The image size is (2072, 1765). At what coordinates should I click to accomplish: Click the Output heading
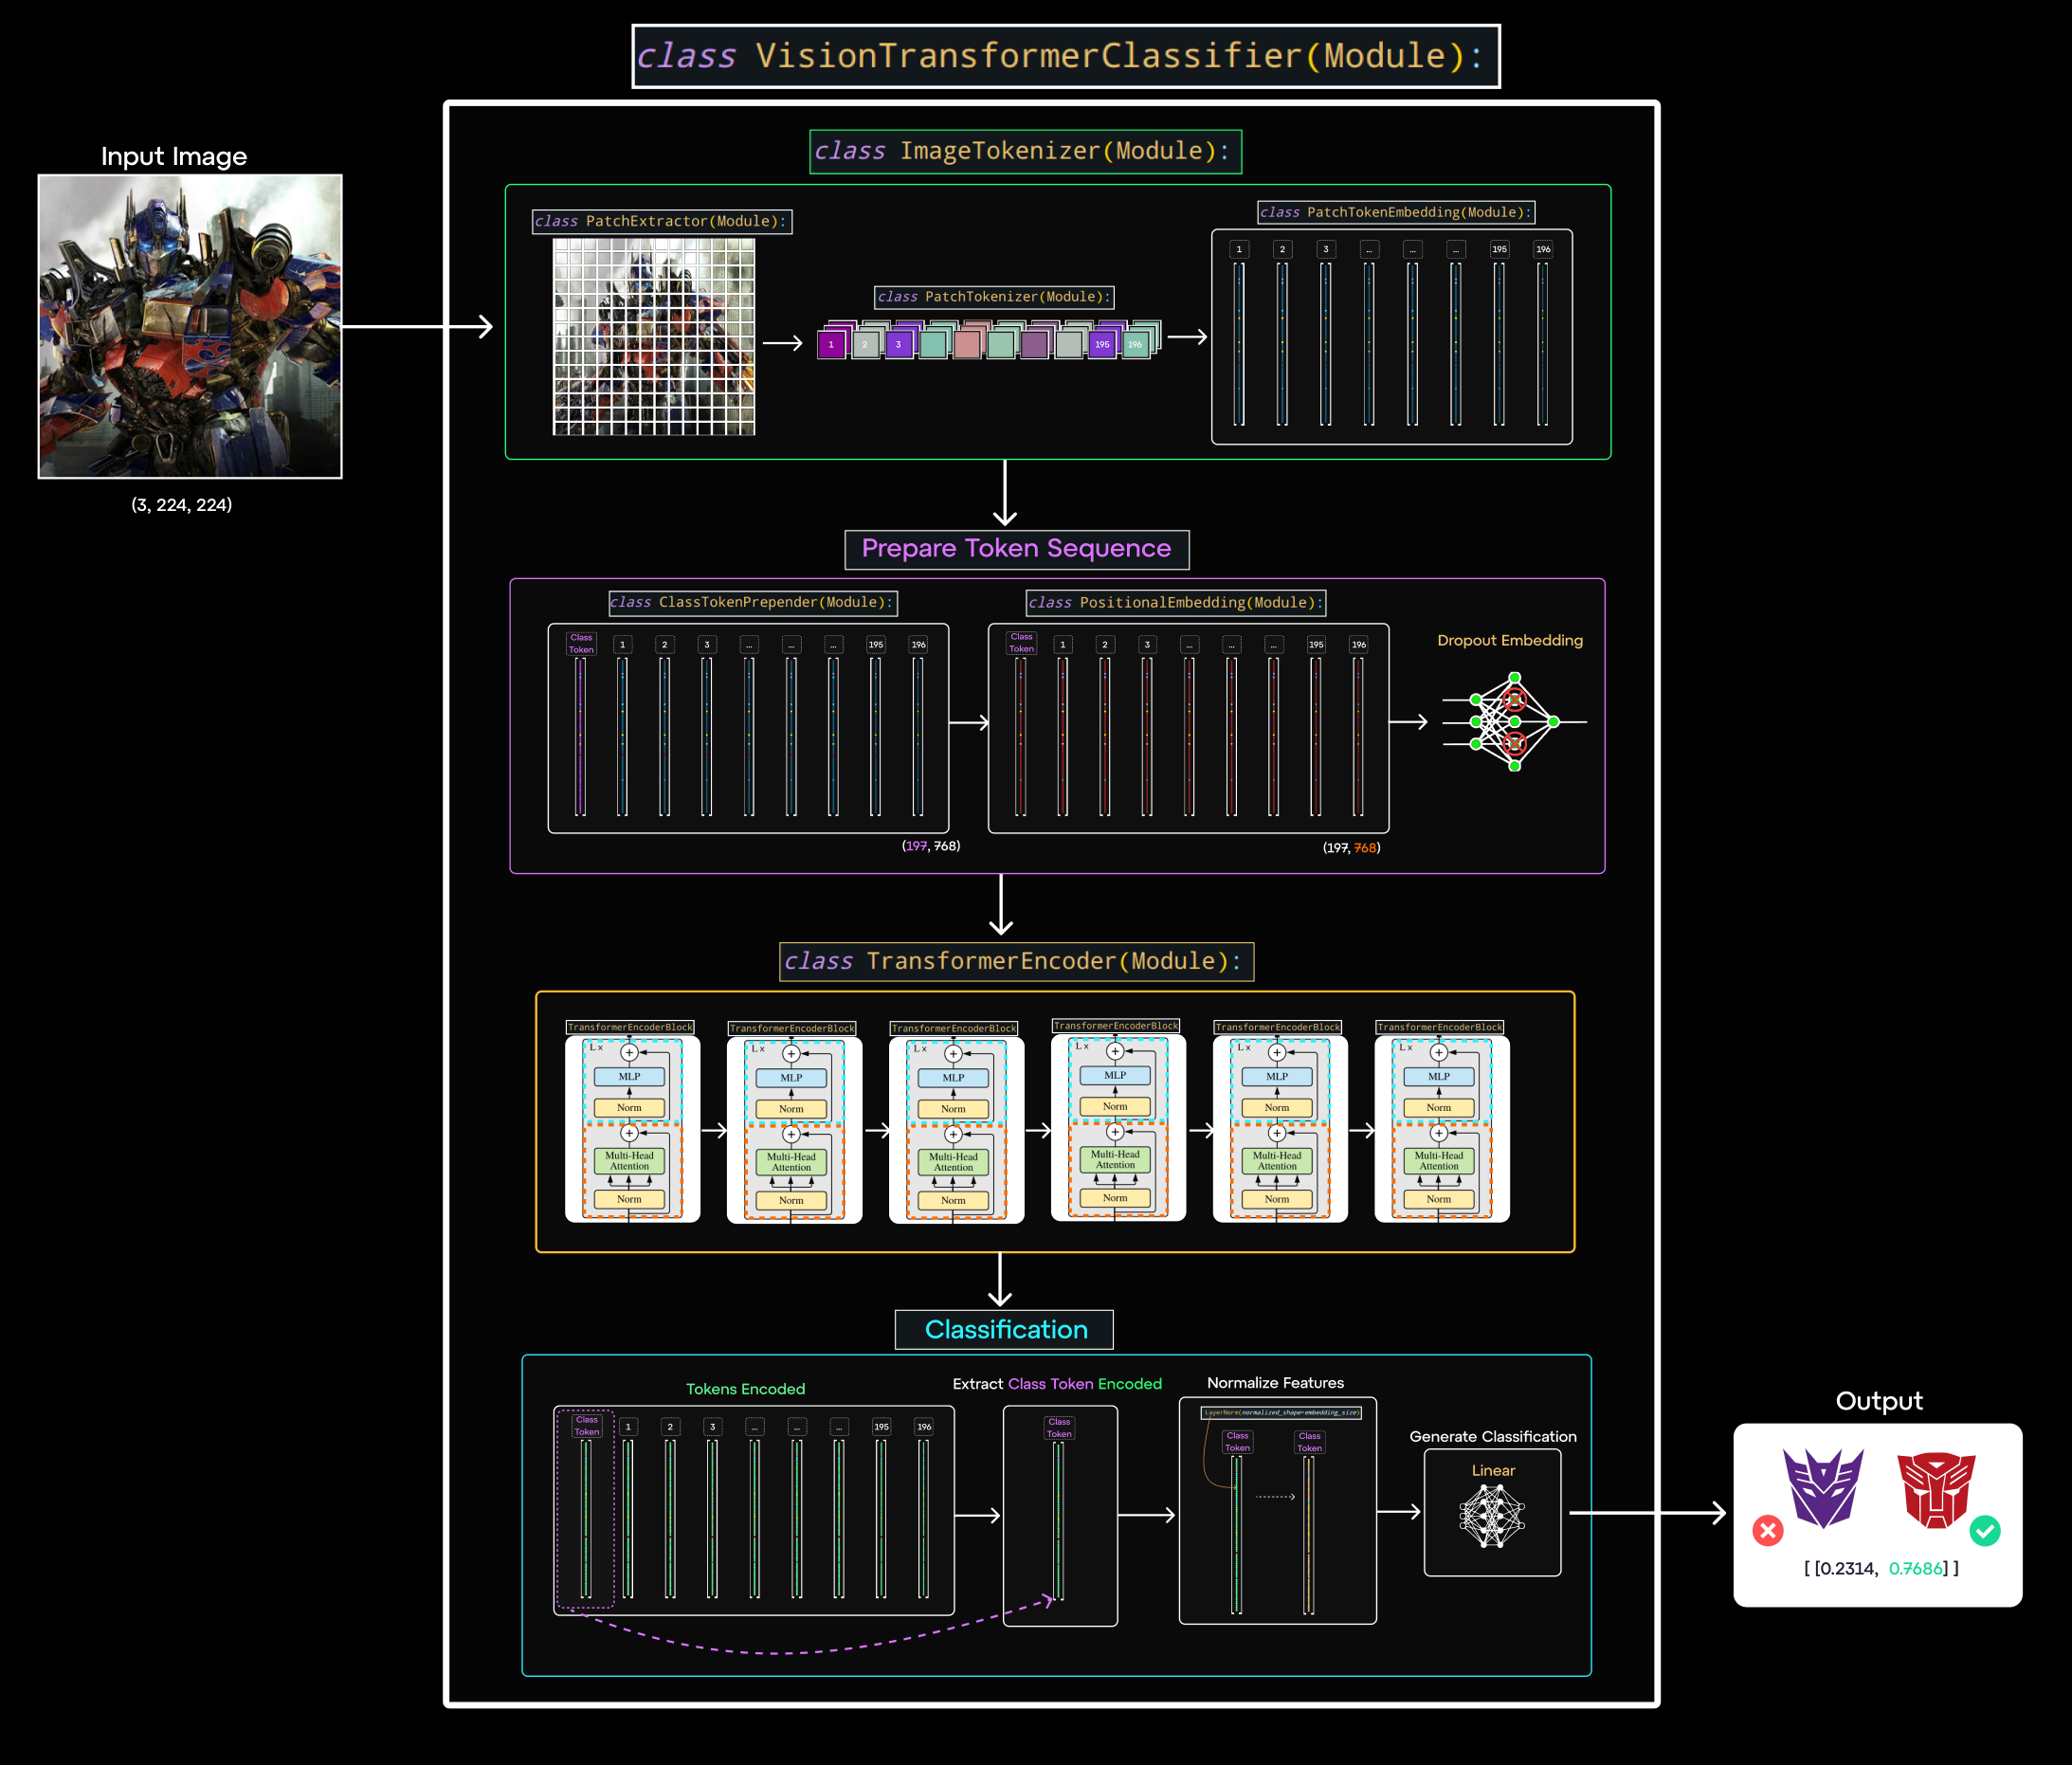pyautogui.click(x=1878, y=1401)
